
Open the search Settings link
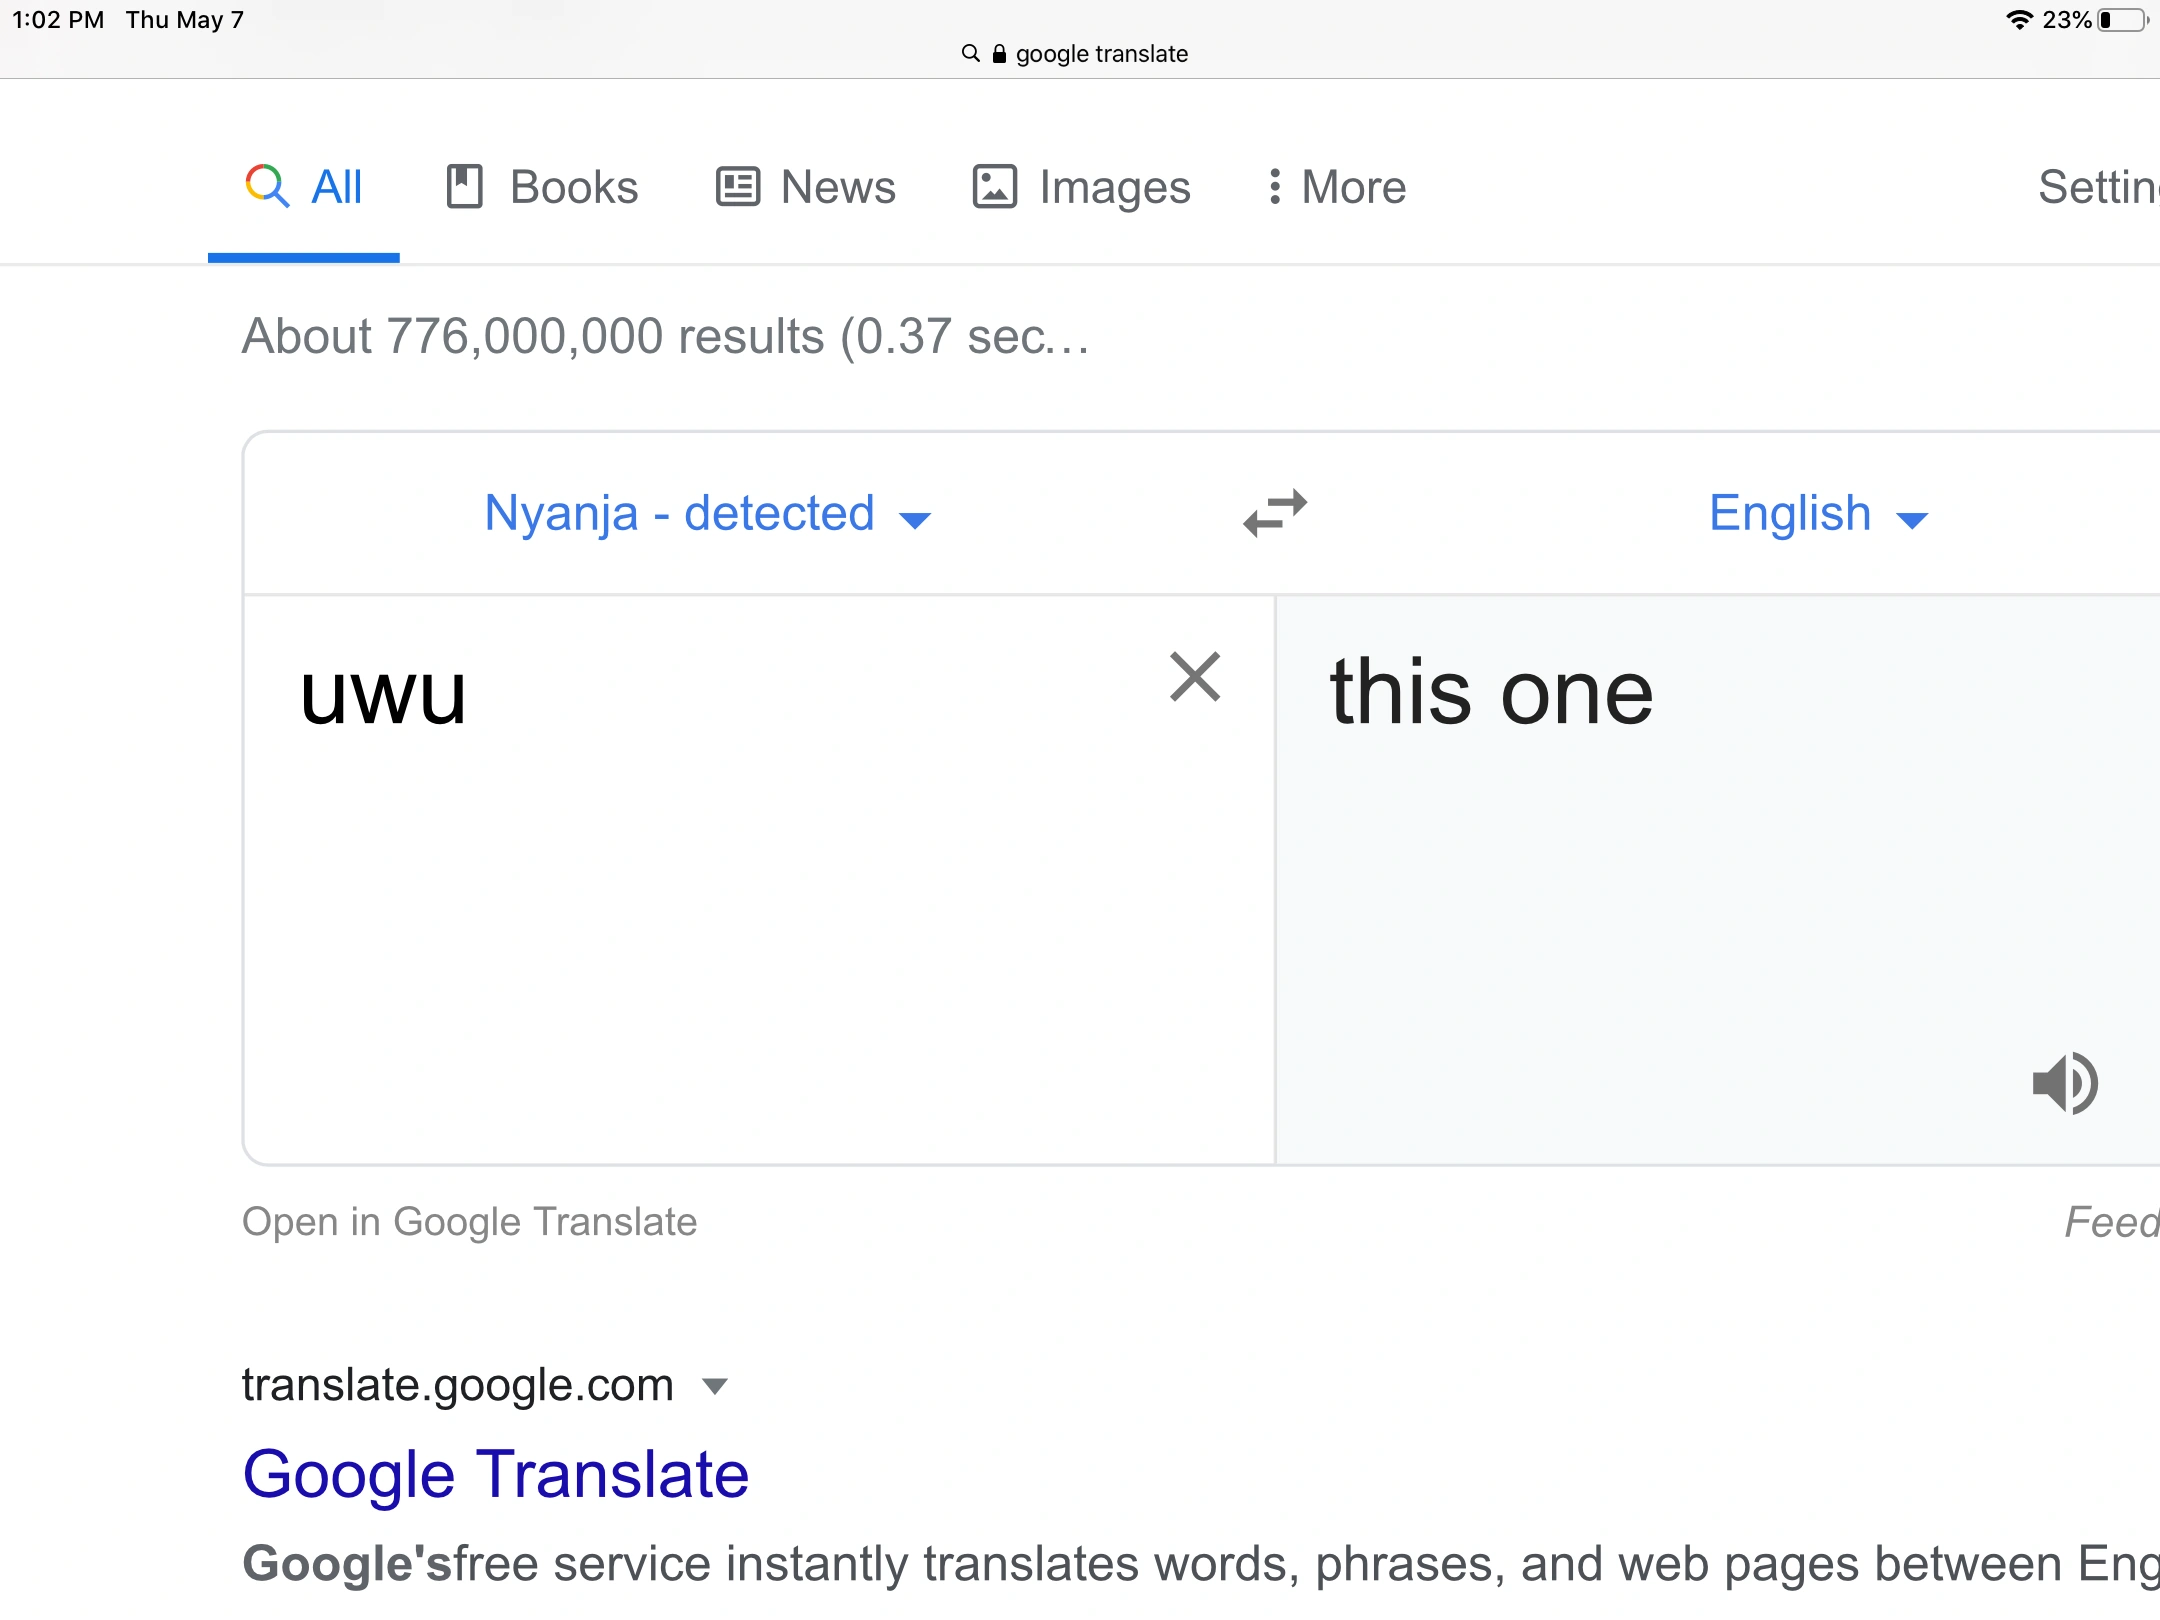(x=2097, y=187)
